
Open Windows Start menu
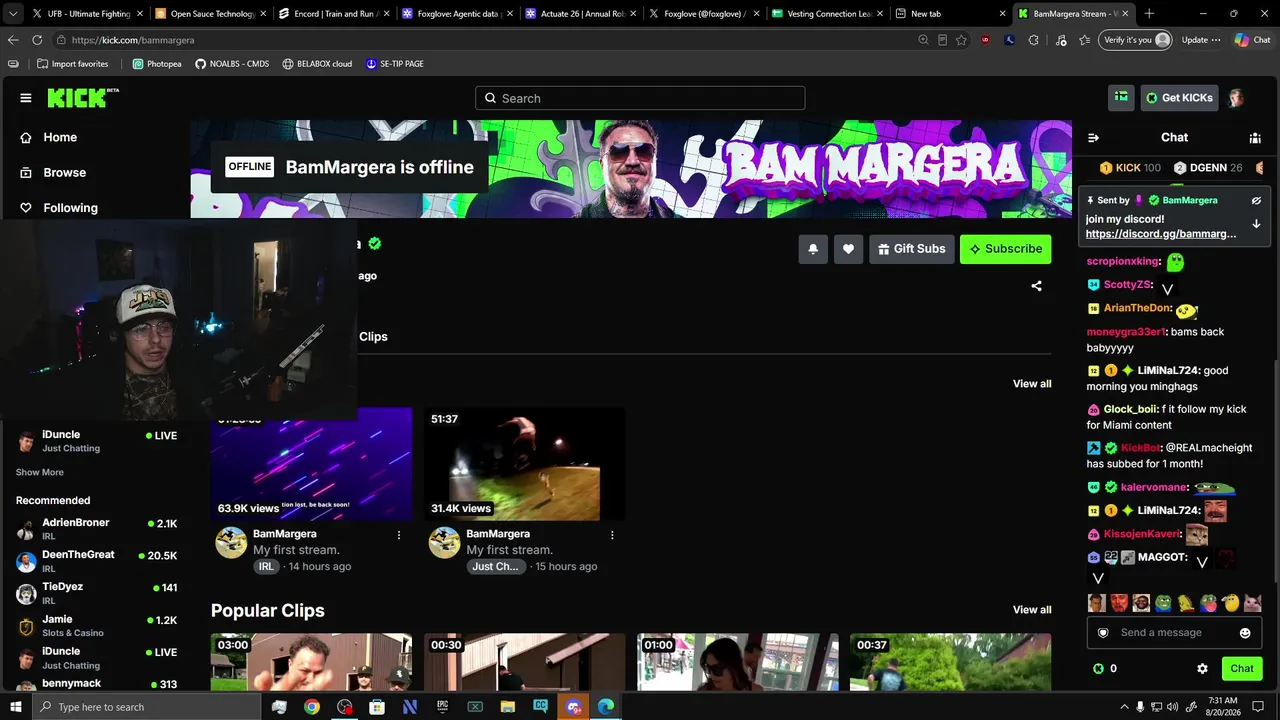point(16,707)
